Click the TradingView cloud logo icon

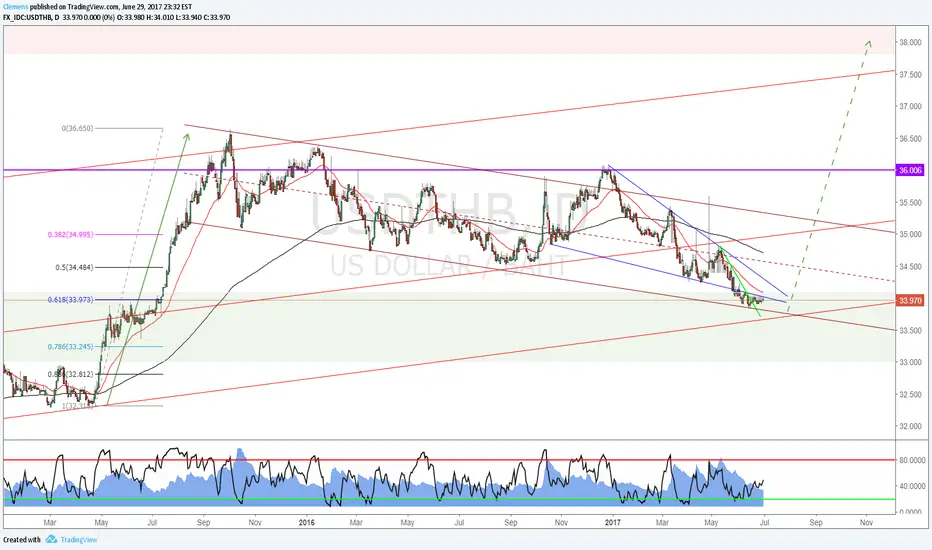(x=51, y=539)
